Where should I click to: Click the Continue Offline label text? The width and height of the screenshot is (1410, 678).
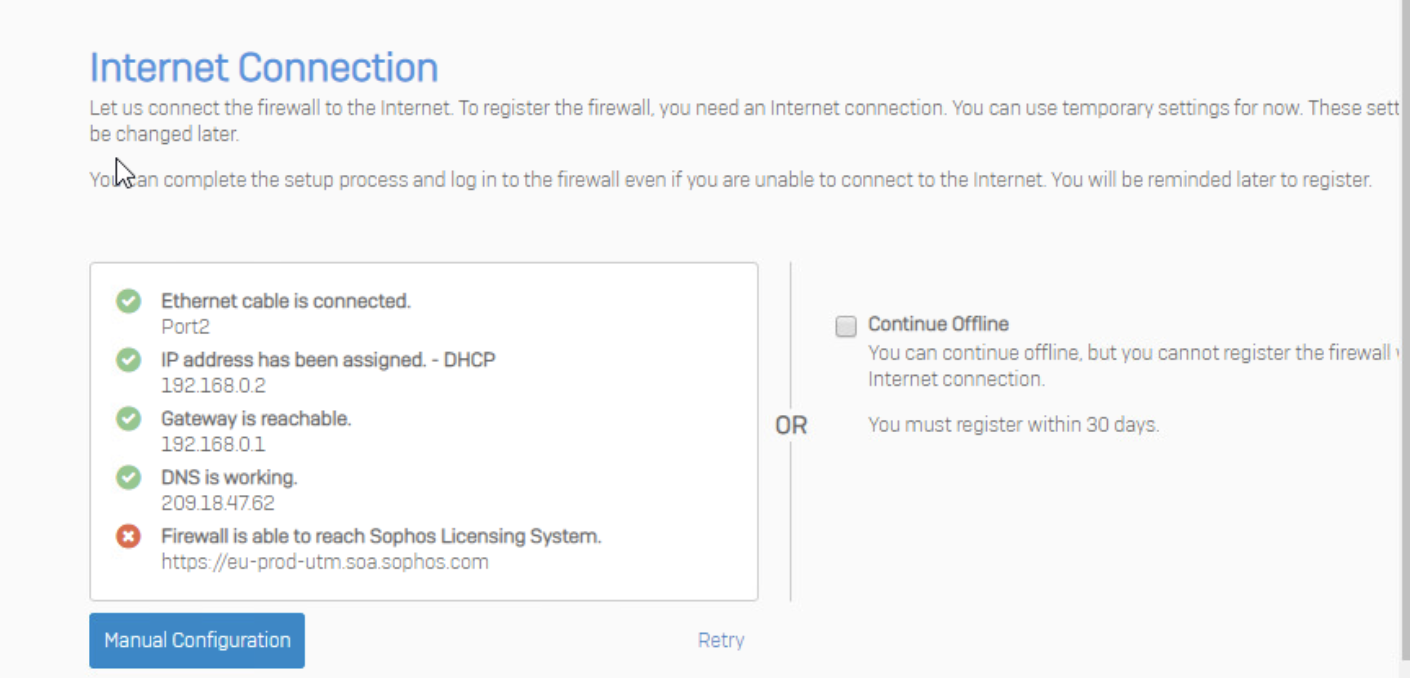(x=938, y=324)
